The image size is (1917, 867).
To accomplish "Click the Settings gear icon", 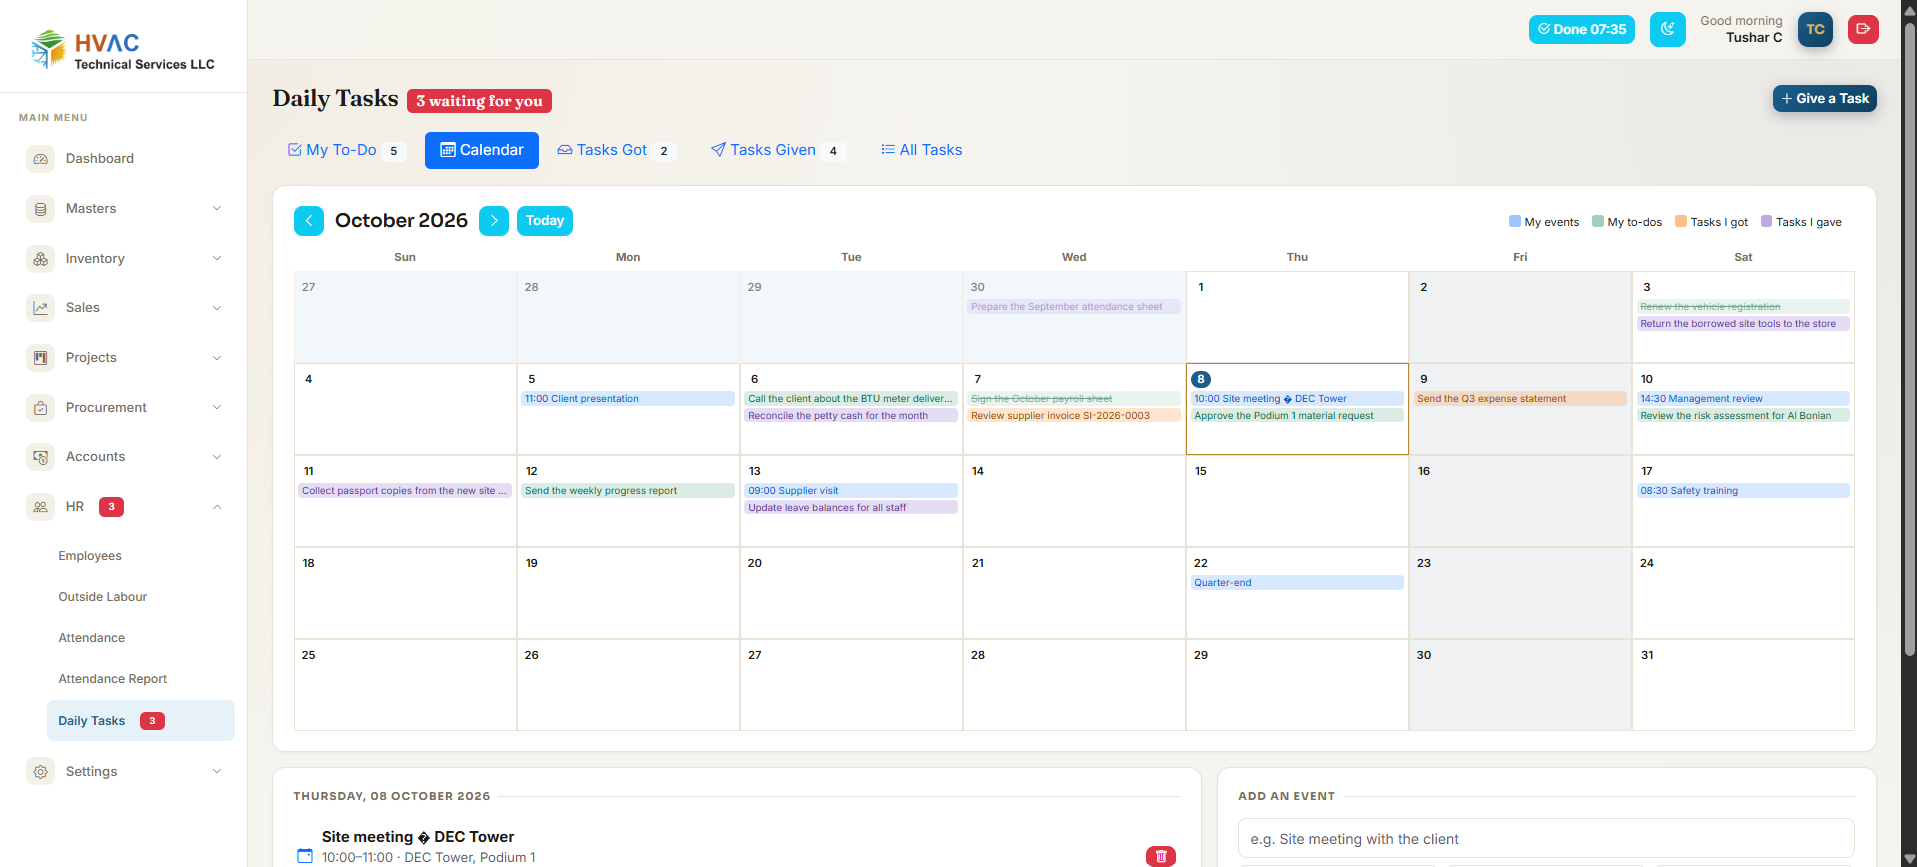I will pyautogui.click(x=40, y=772).
